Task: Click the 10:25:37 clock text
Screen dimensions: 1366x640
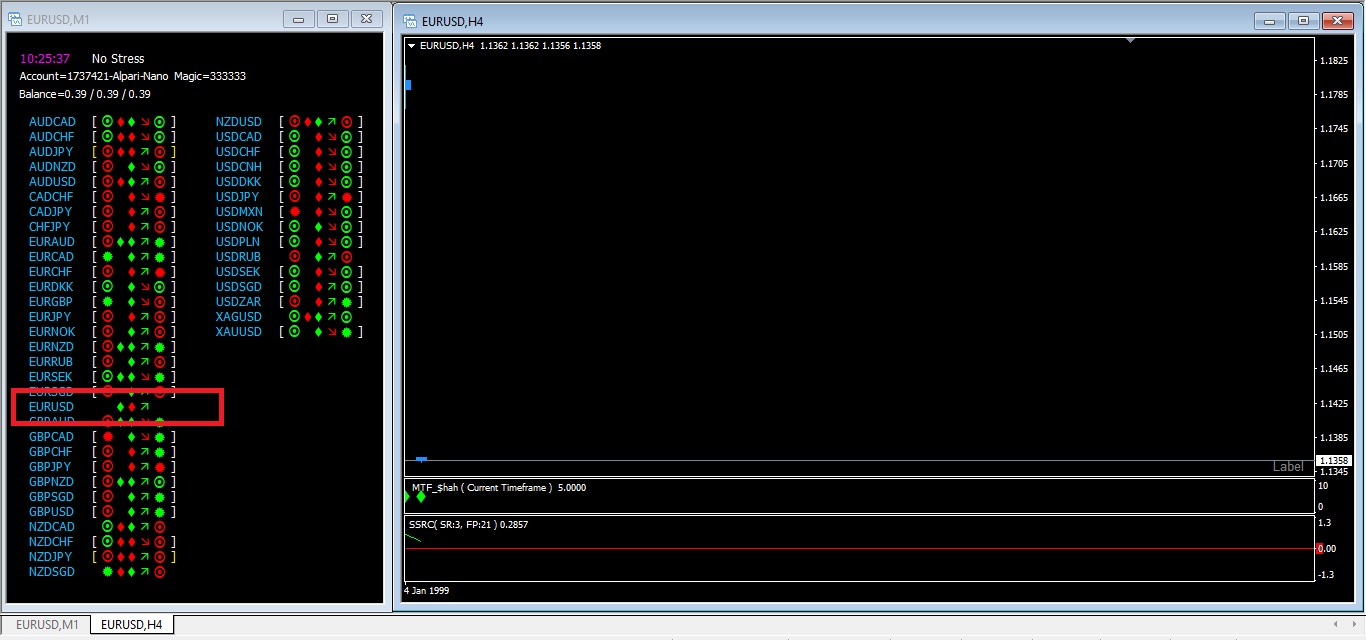Action: tap(45, 59)
